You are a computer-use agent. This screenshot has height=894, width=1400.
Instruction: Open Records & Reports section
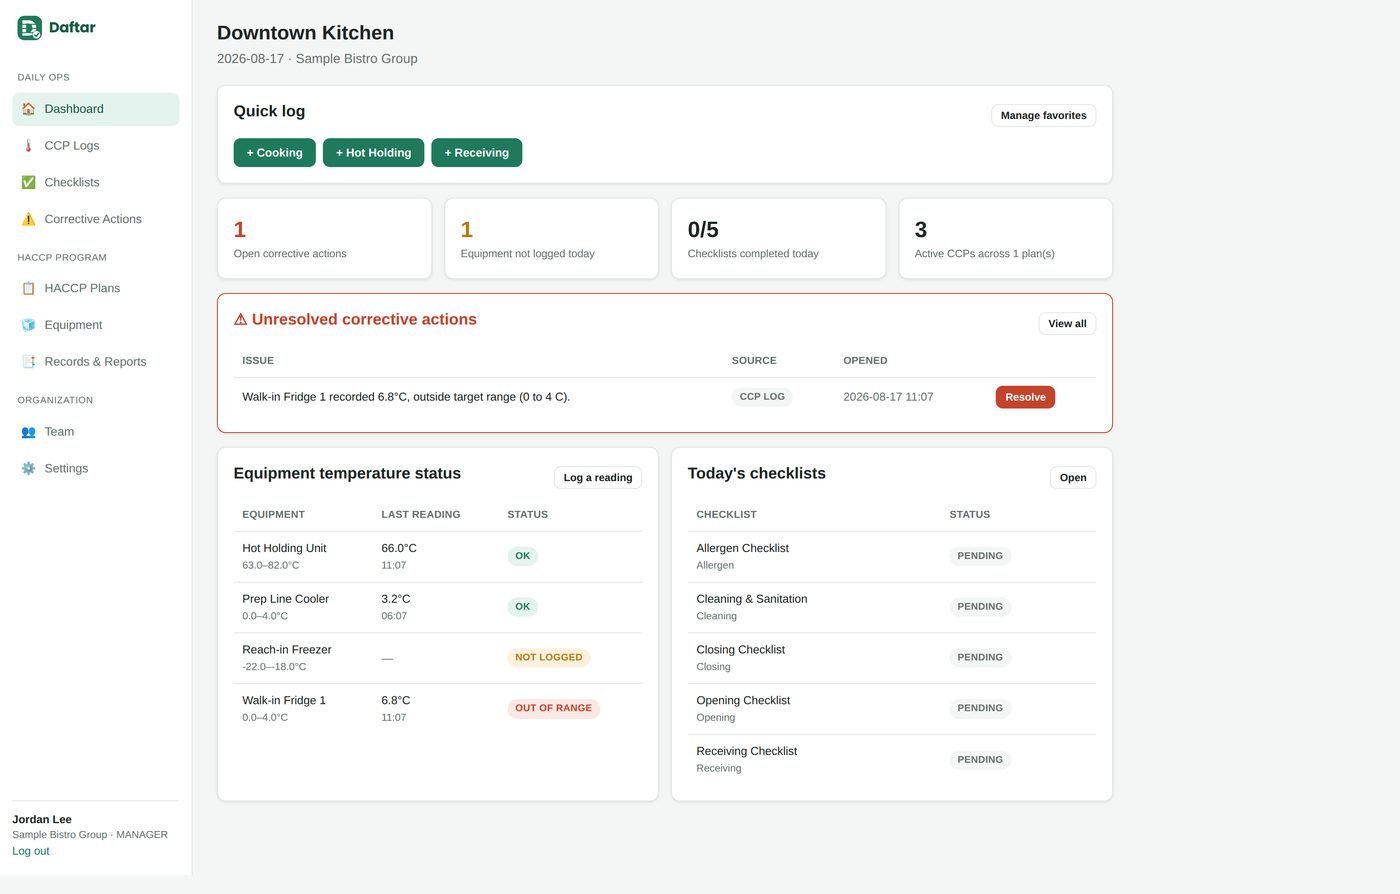(x=95, y=362)
